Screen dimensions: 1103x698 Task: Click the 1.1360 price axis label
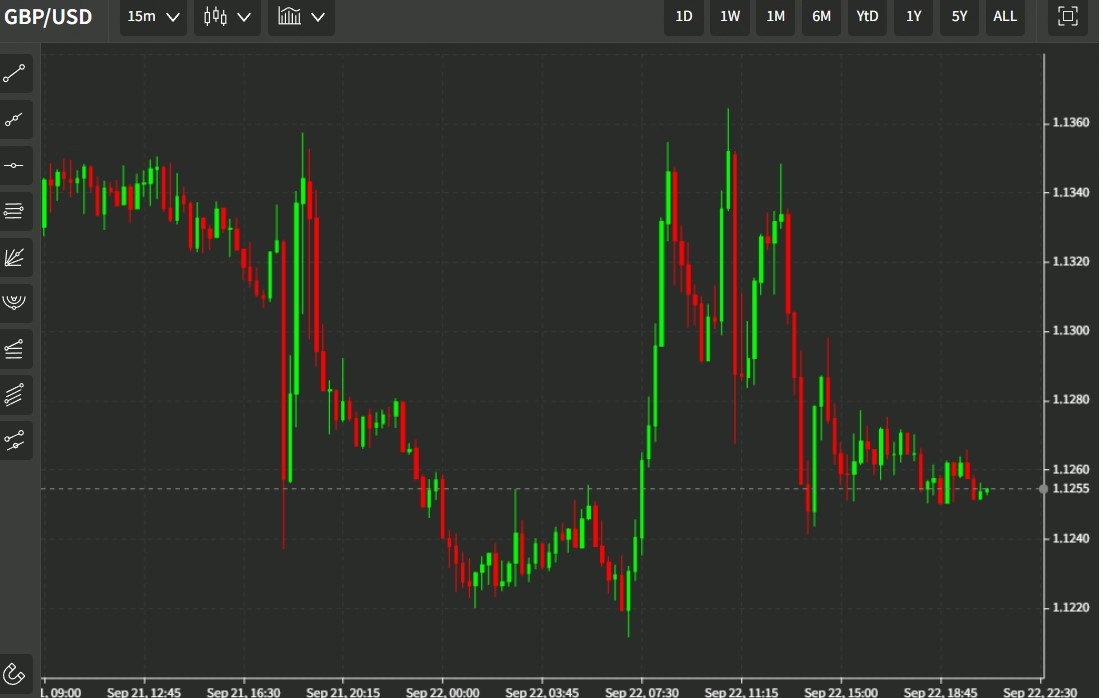(x=1070, y=122)
